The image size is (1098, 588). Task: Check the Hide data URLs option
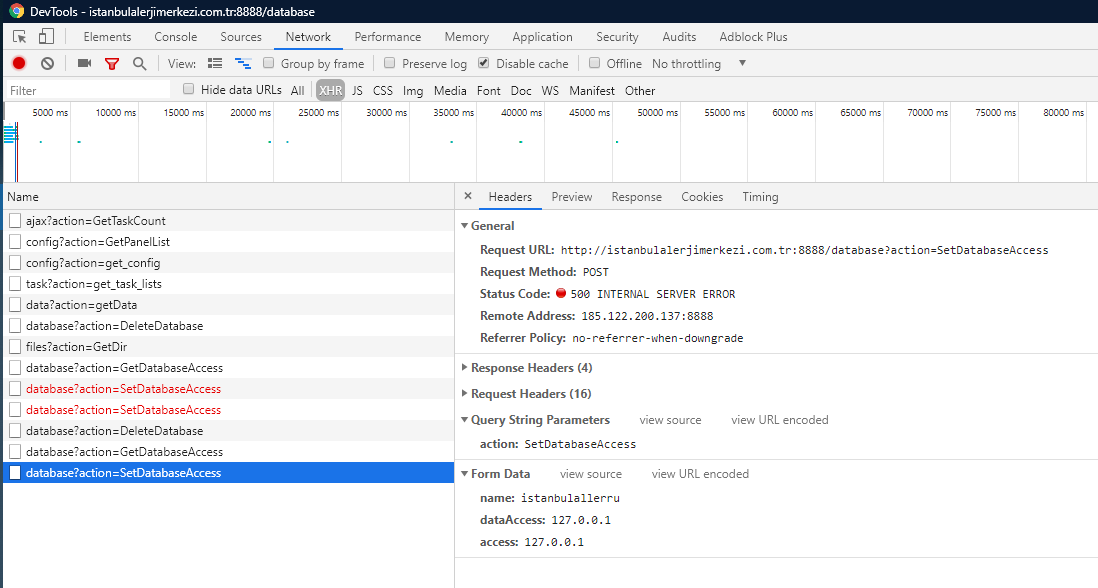coord(188,89)
